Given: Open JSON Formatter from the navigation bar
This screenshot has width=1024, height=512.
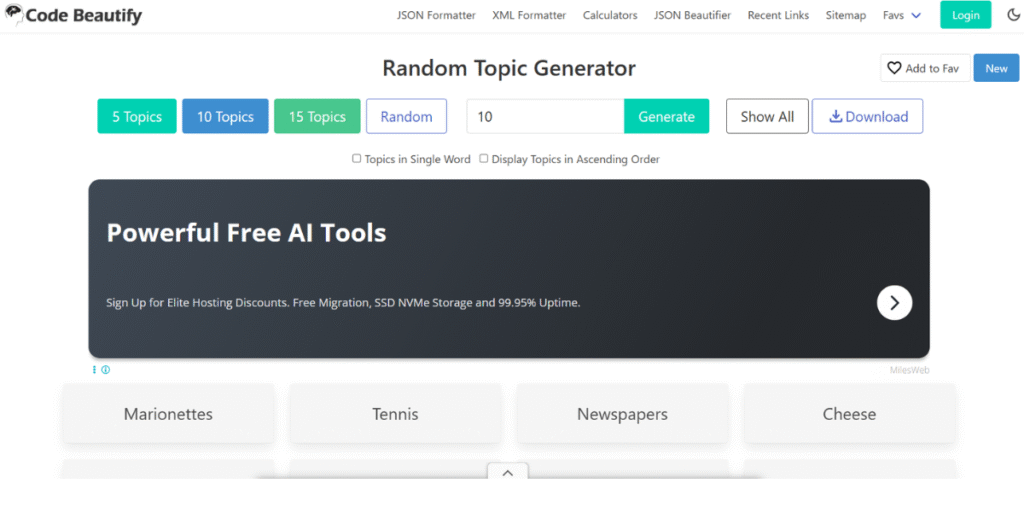Looking at the screenshot, I should coord(436,15).
